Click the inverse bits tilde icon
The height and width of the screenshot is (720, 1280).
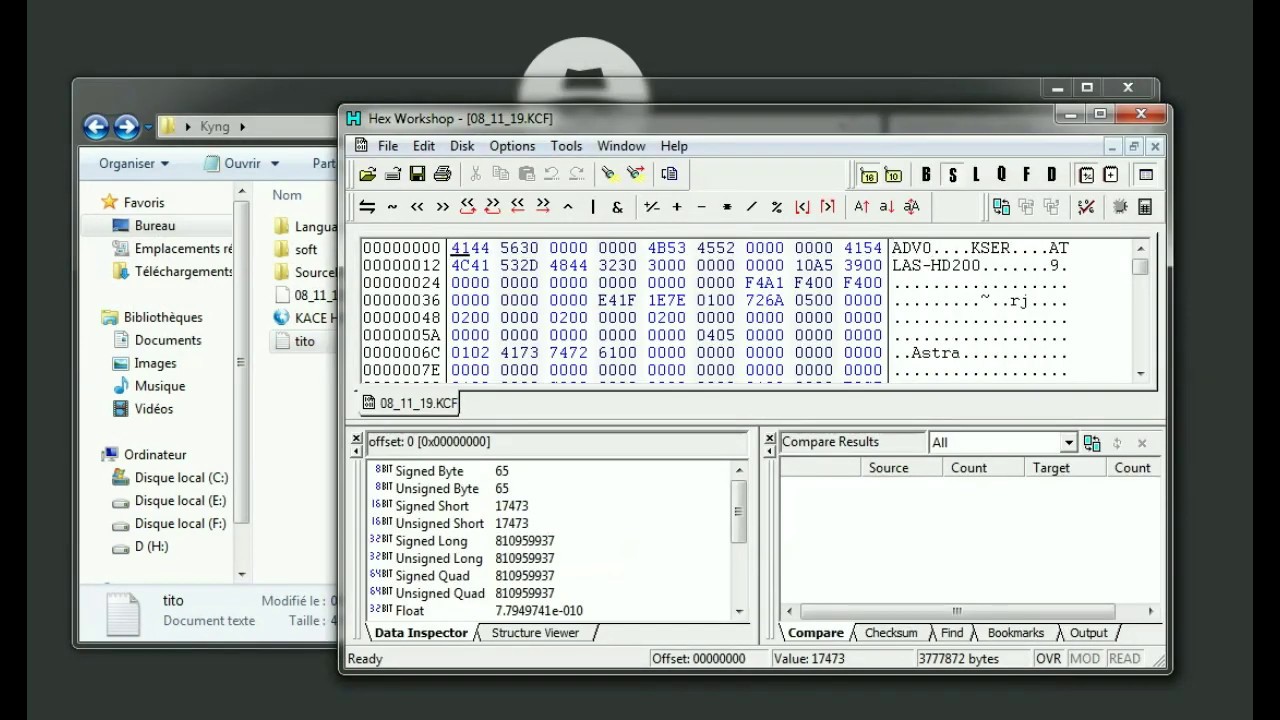[x=392, y=207]
